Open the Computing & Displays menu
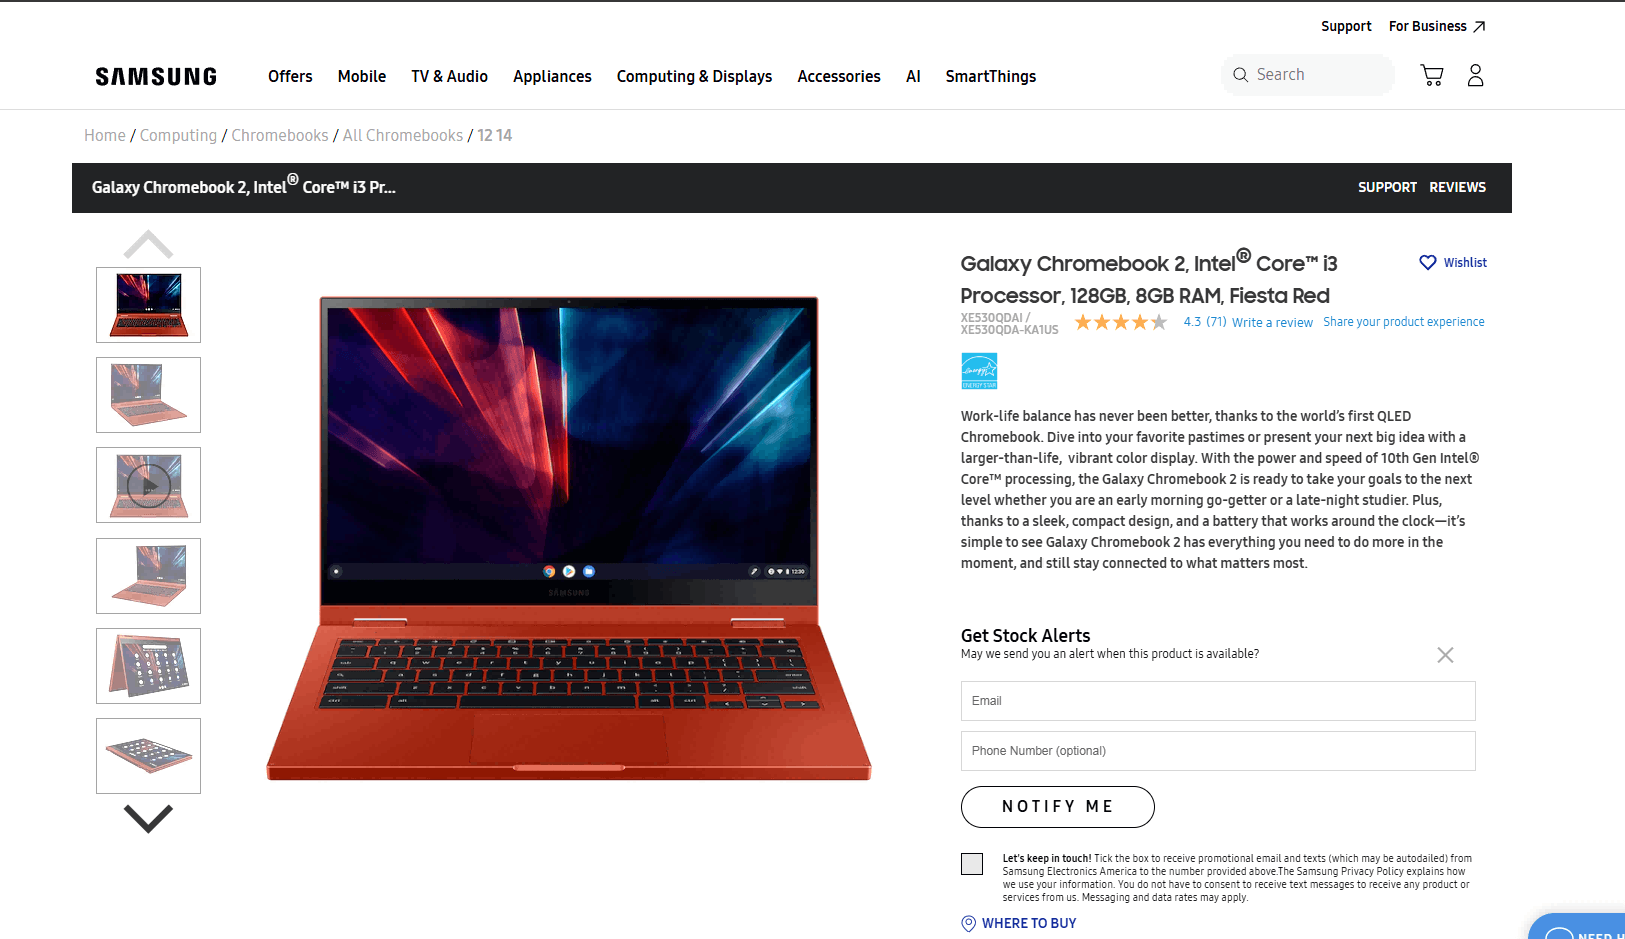Image resolution: width=1625 pixels, height=939 pixels. tap(694, 76)
